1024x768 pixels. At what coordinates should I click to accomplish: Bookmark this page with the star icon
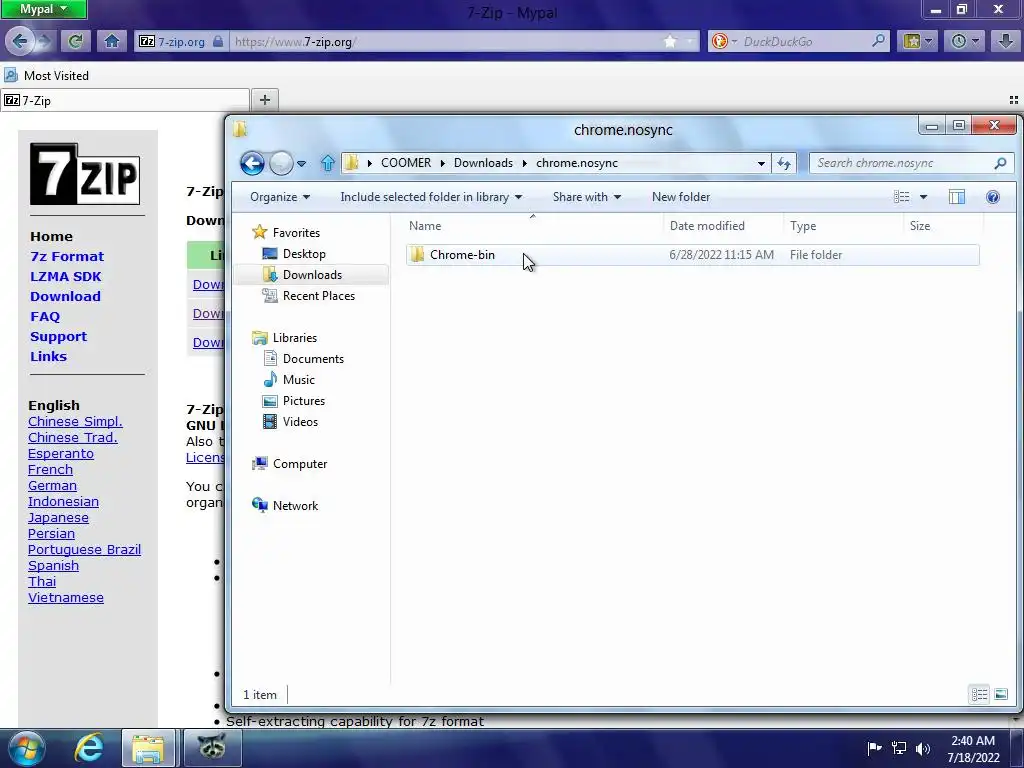click(670, 41)
